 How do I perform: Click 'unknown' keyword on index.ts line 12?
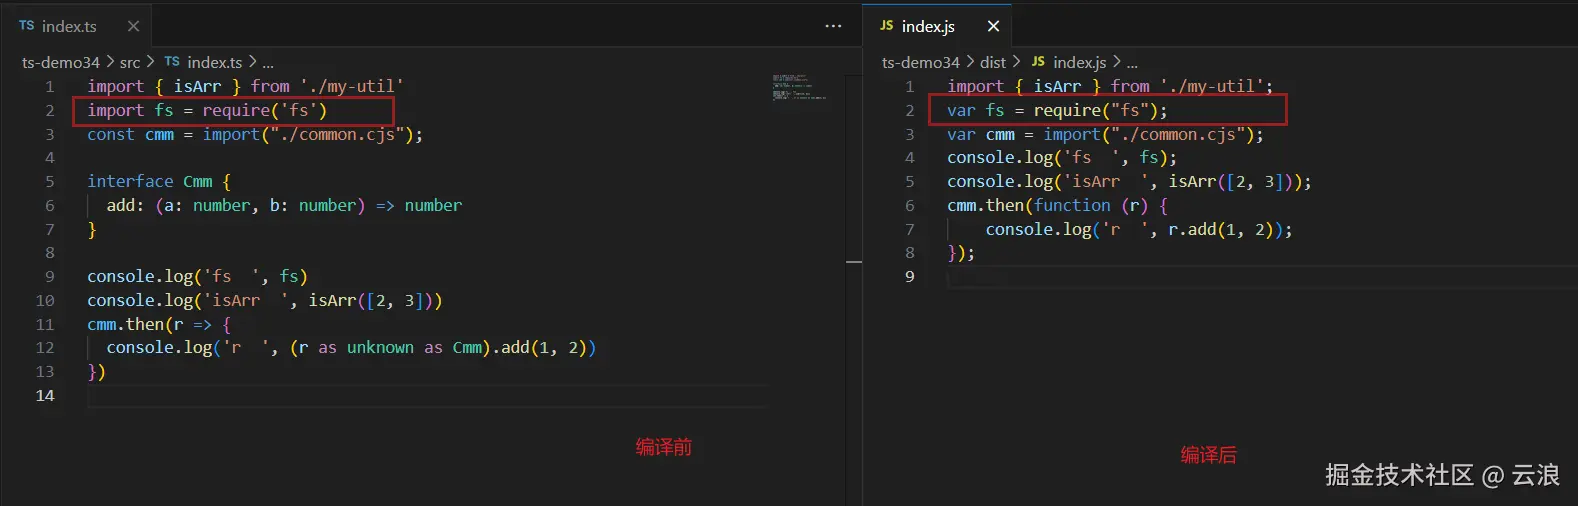(380, 347)
